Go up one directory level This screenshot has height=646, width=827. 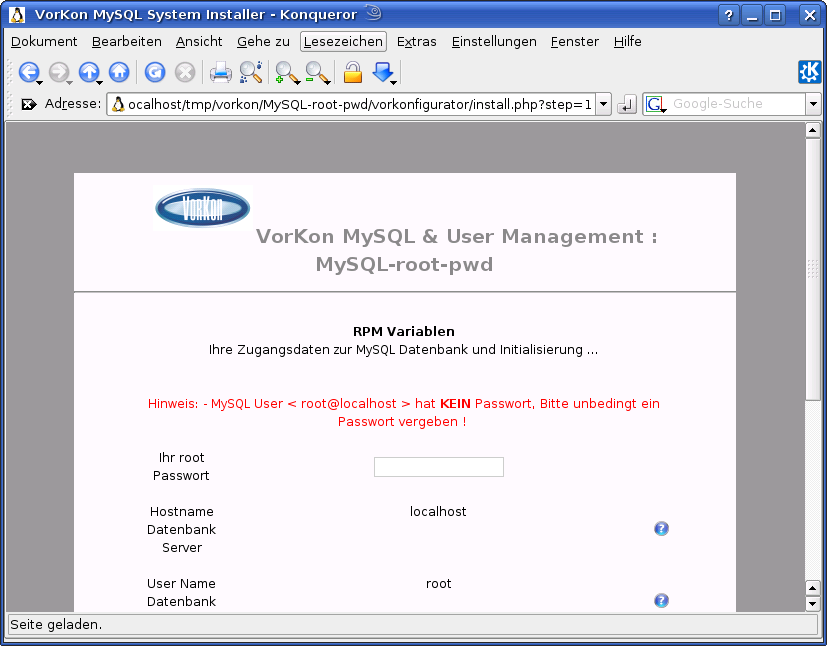tap(89, 72)
